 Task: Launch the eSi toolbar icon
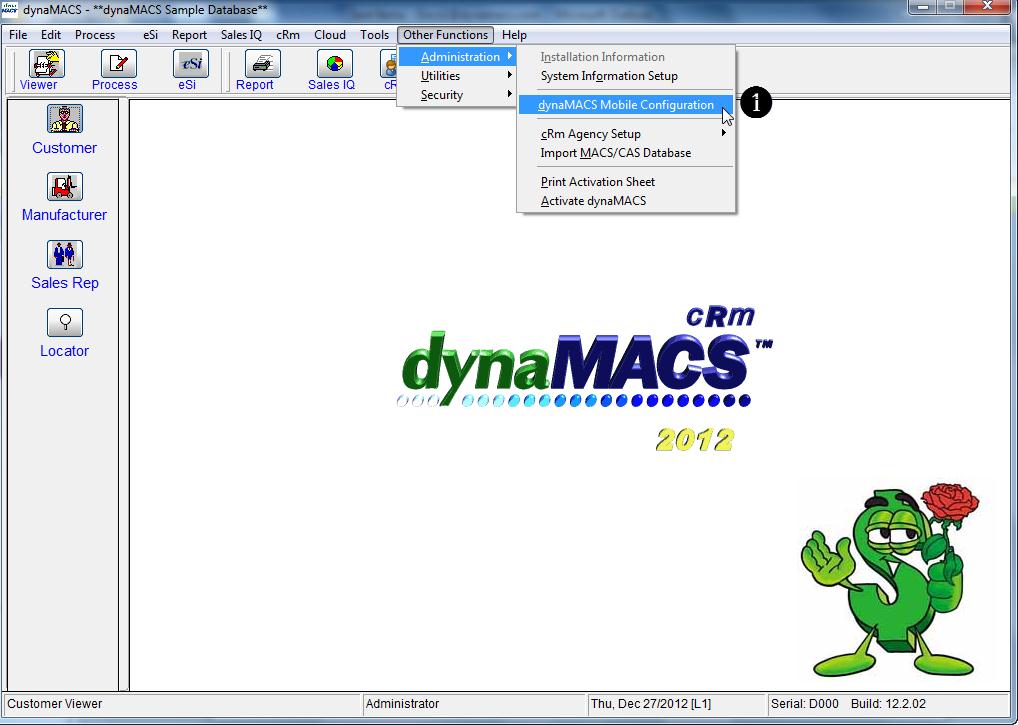pos(190,64)
